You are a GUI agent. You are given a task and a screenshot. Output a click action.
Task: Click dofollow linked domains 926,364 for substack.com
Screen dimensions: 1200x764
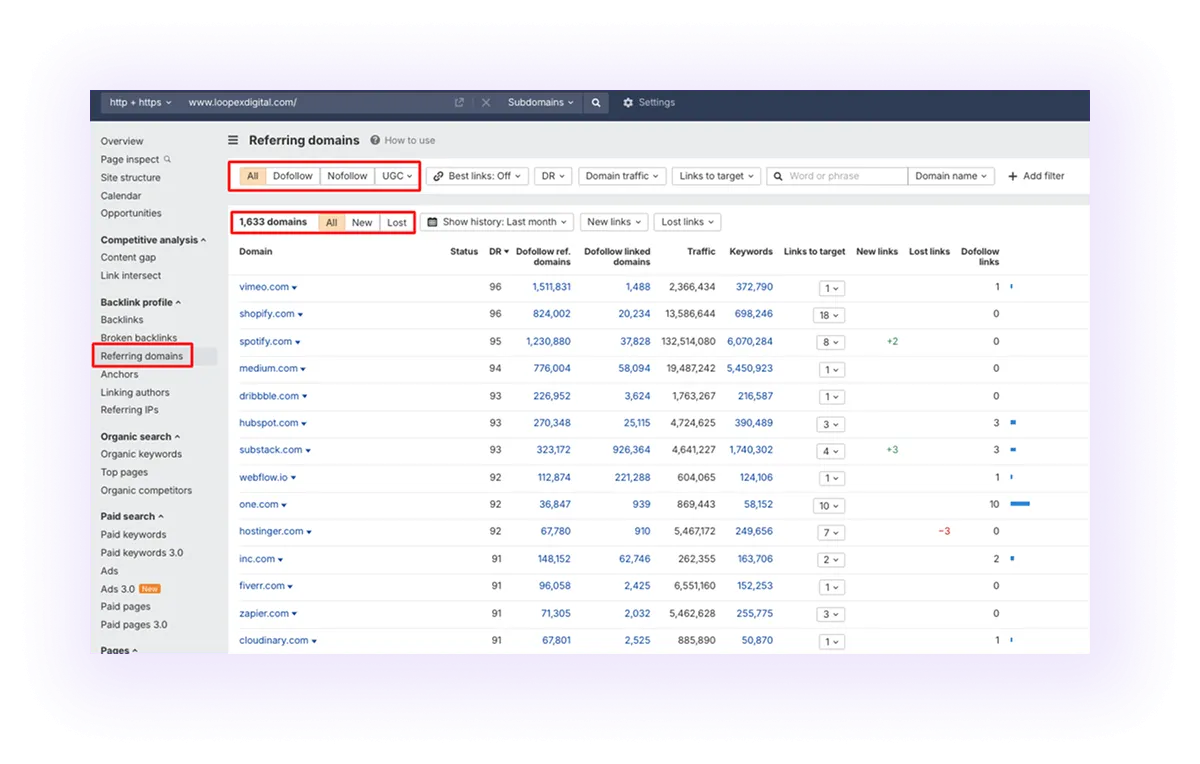tap(631, 450)
